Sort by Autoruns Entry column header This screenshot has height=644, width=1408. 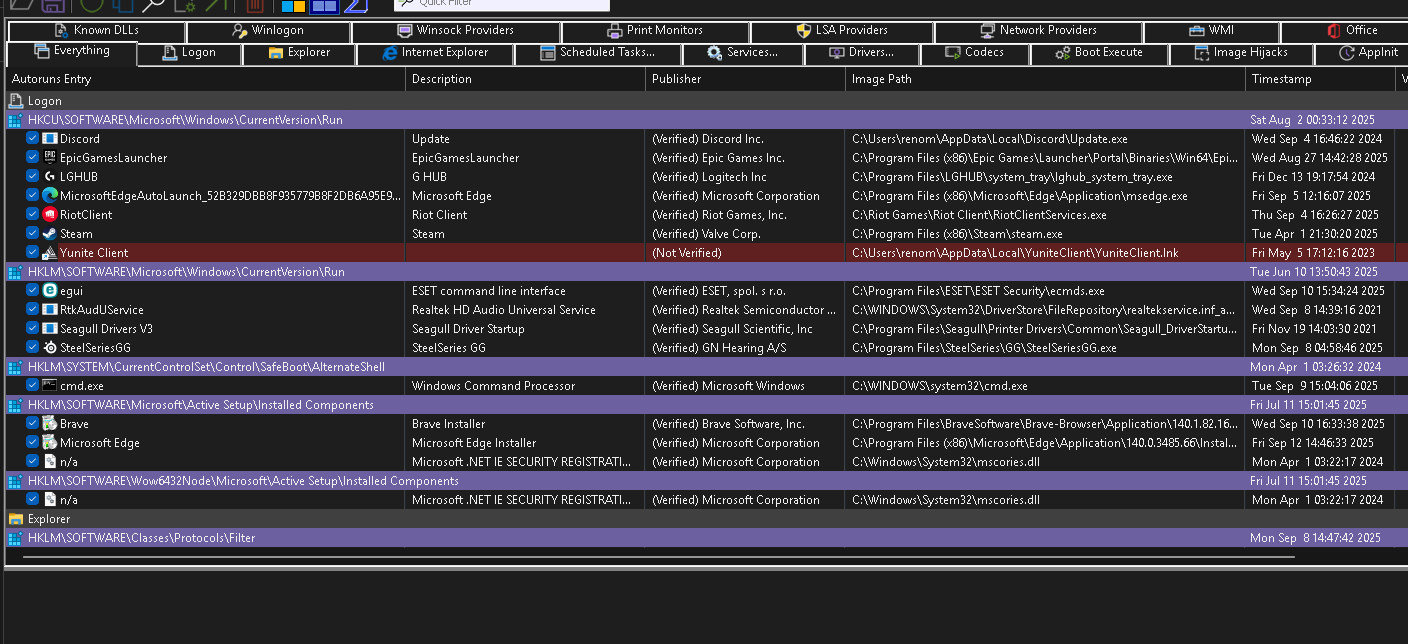point(205,79)
